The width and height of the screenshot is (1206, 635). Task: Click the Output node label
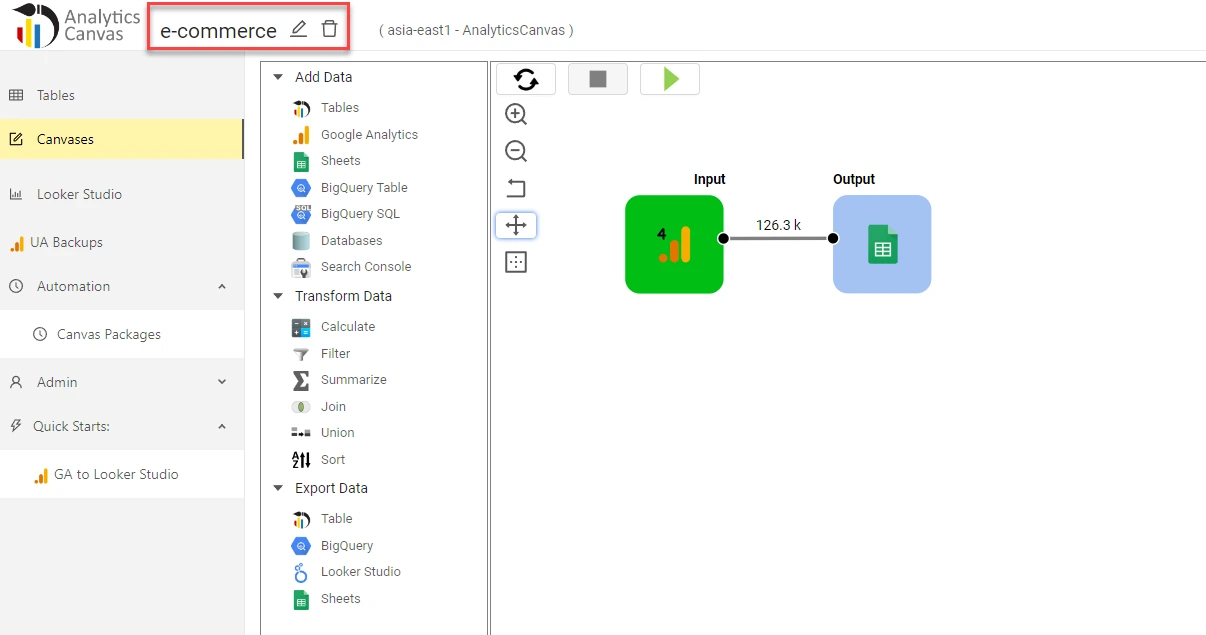click(x=854, y=179)
